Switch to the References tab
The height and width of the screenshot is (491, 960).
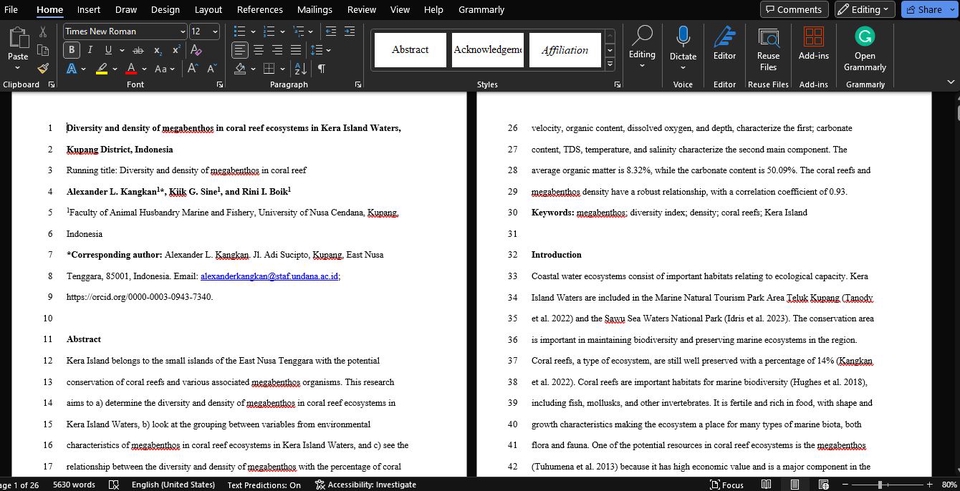tap(260, 10)
